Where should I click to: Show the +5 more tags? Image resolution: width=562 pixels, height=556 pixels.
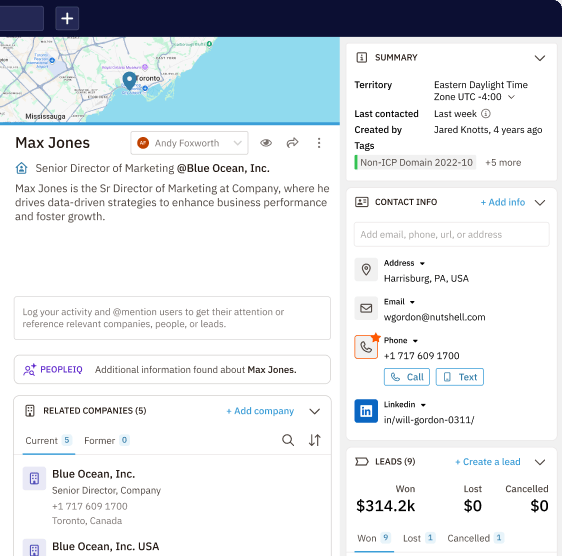click(x=503, y=163)
